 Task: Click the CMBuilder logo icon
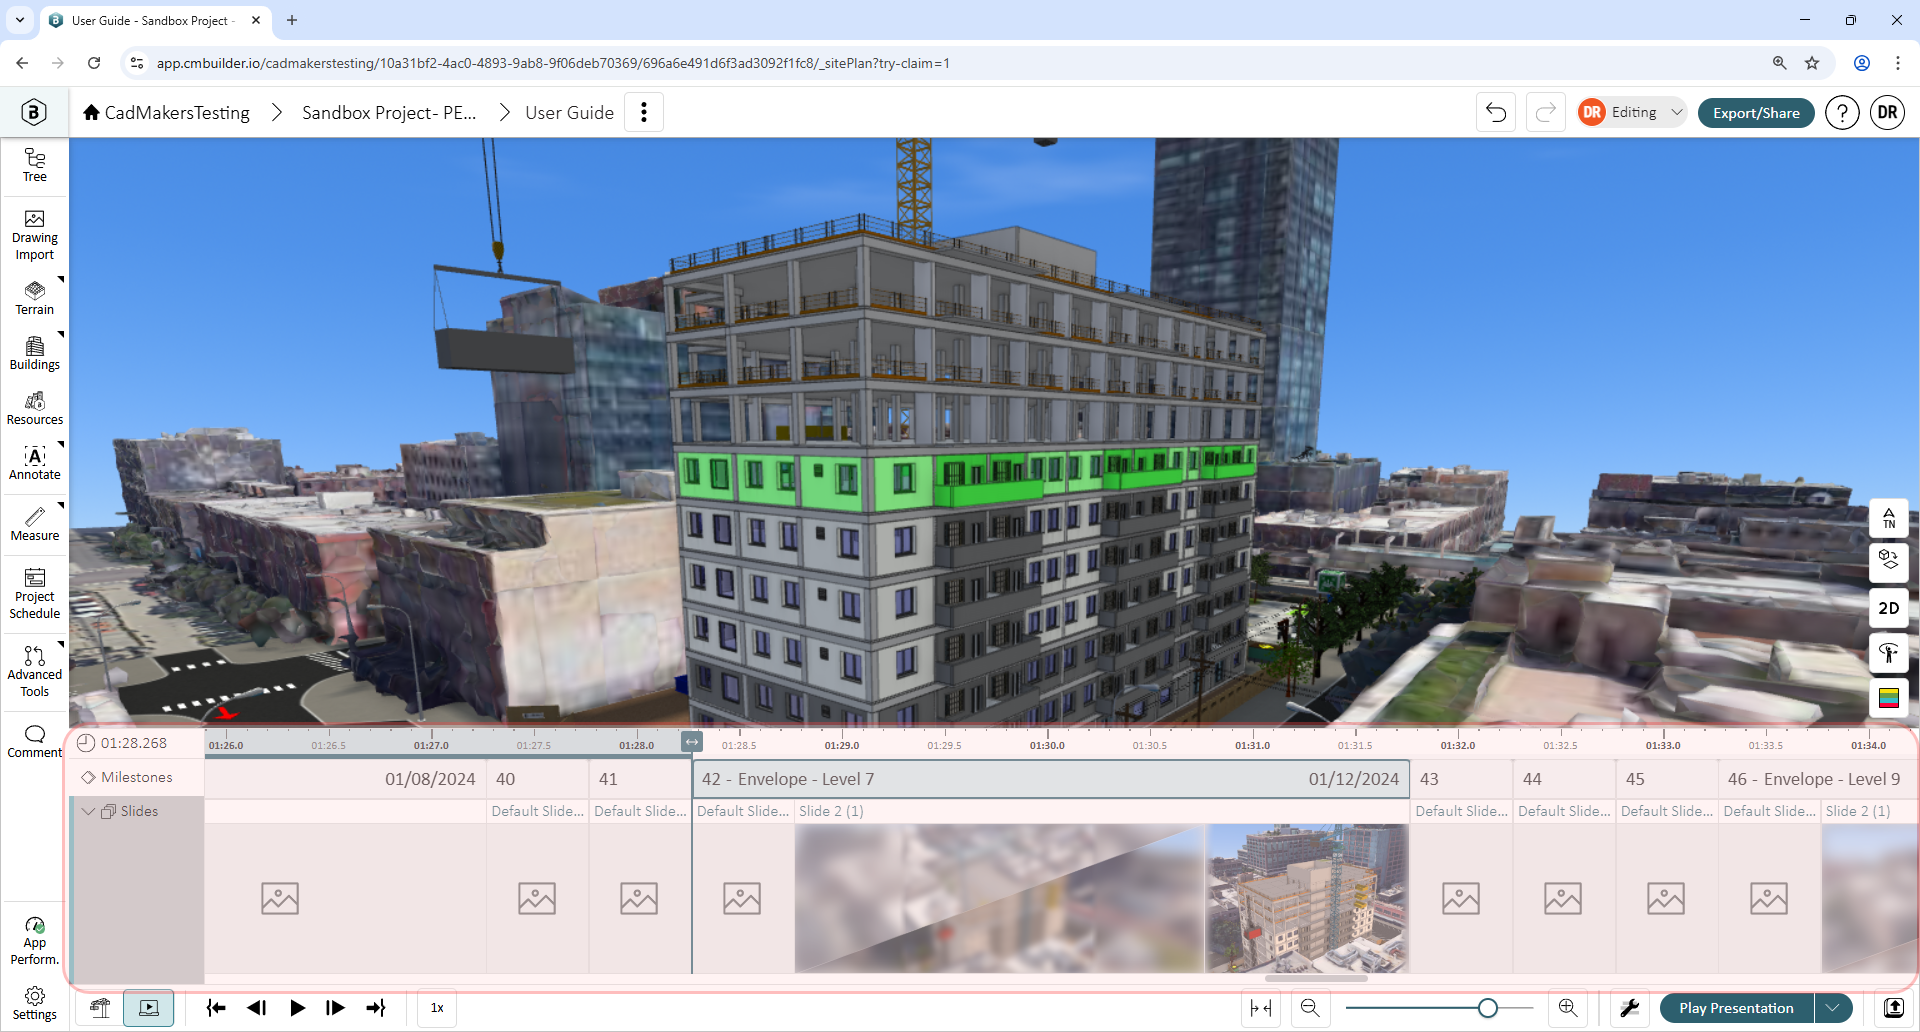[34, 112]
